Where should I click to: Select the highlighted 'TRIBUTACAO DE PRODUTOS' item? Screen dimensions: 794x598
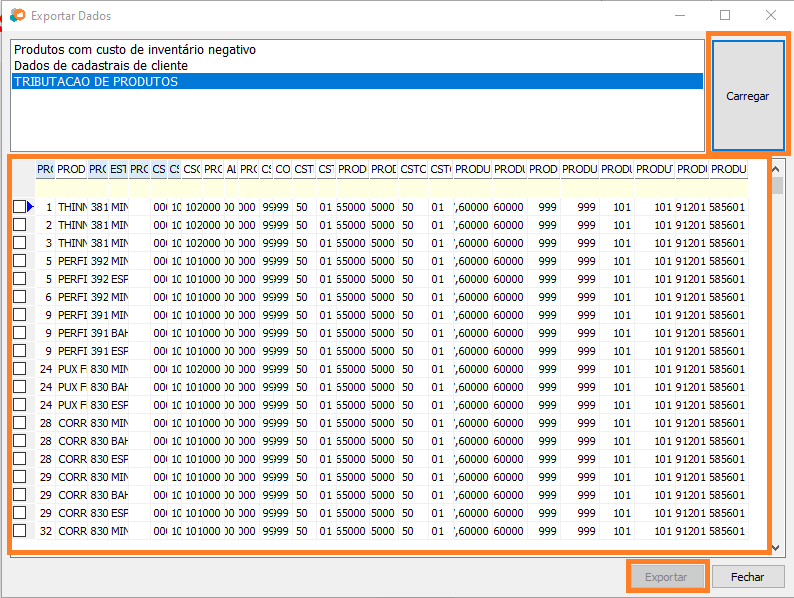(96, 81)
